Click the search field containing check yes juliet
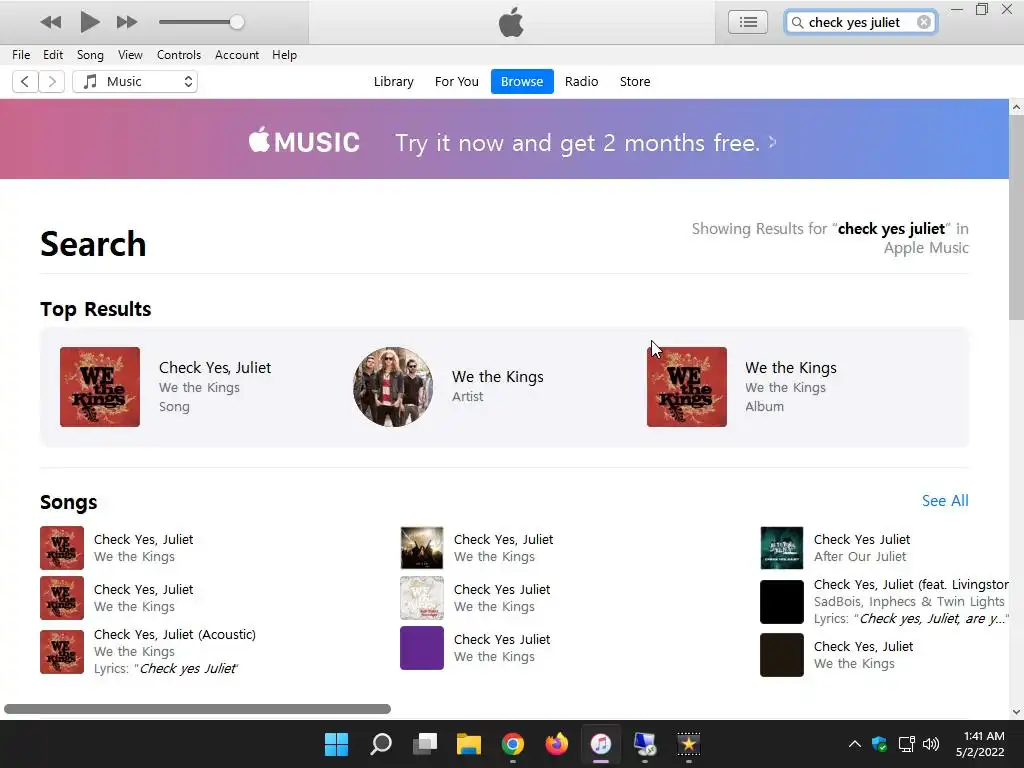Viewport: 1024px width, 768px height. [861, 22]
